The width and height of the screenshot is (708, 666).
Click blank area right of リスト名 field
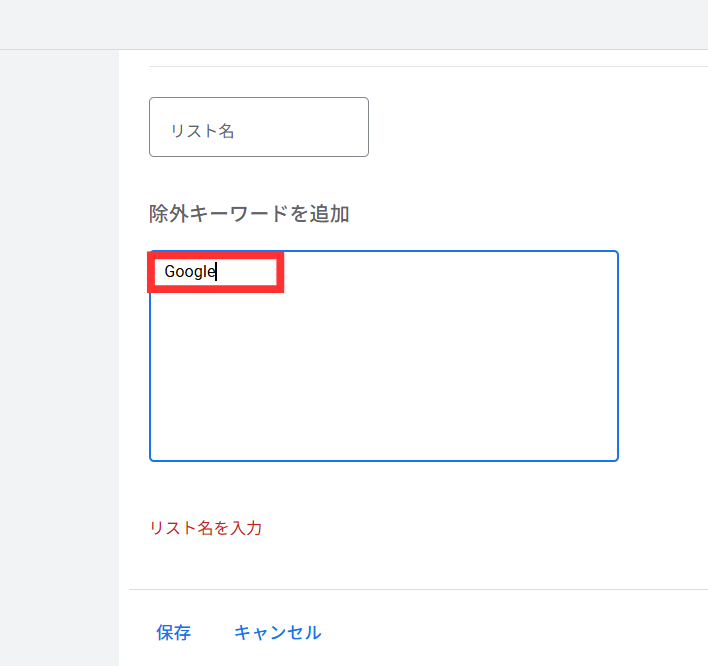pyautogui.click(x=537, y=127)
